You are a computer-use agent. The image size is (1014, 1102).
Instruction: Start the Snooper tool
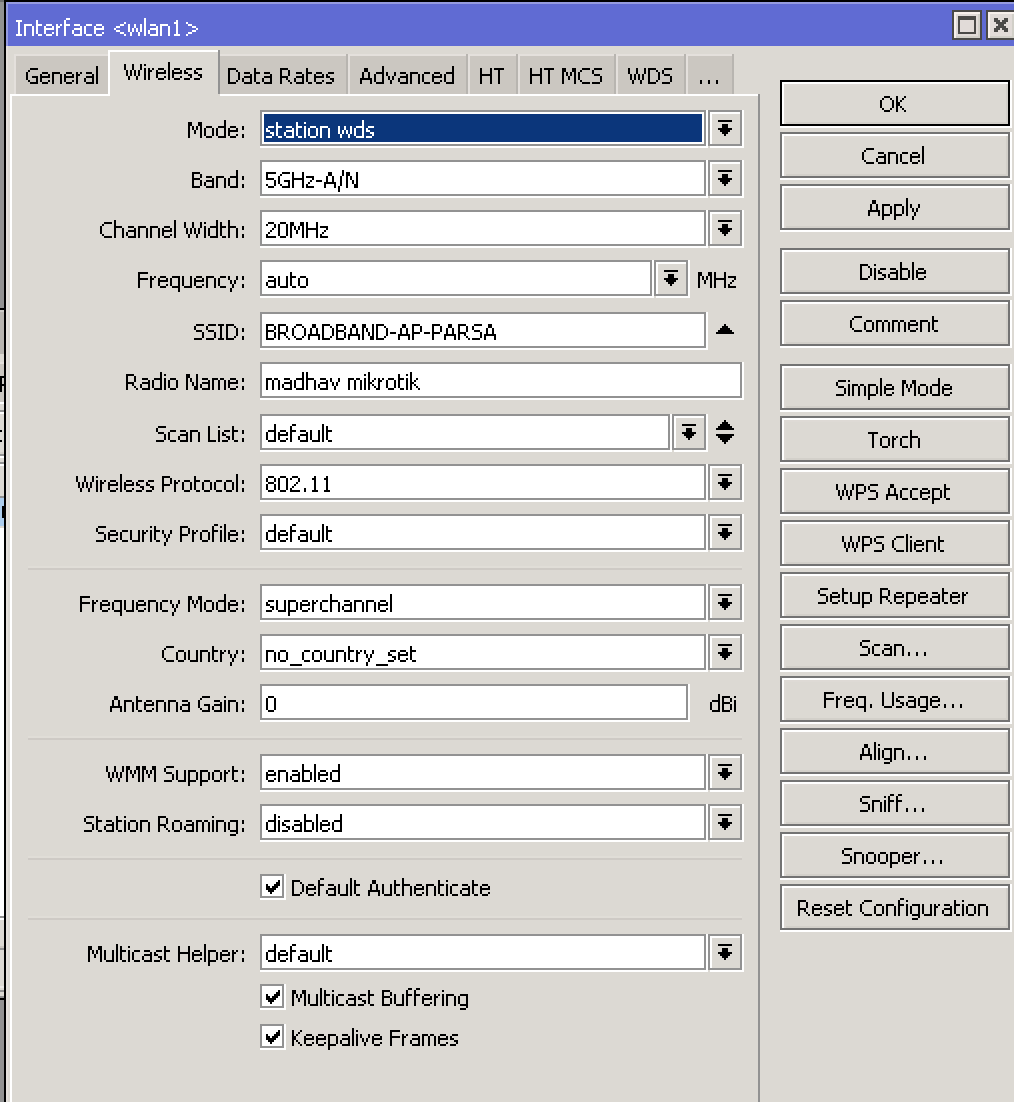tap(893, 855)
